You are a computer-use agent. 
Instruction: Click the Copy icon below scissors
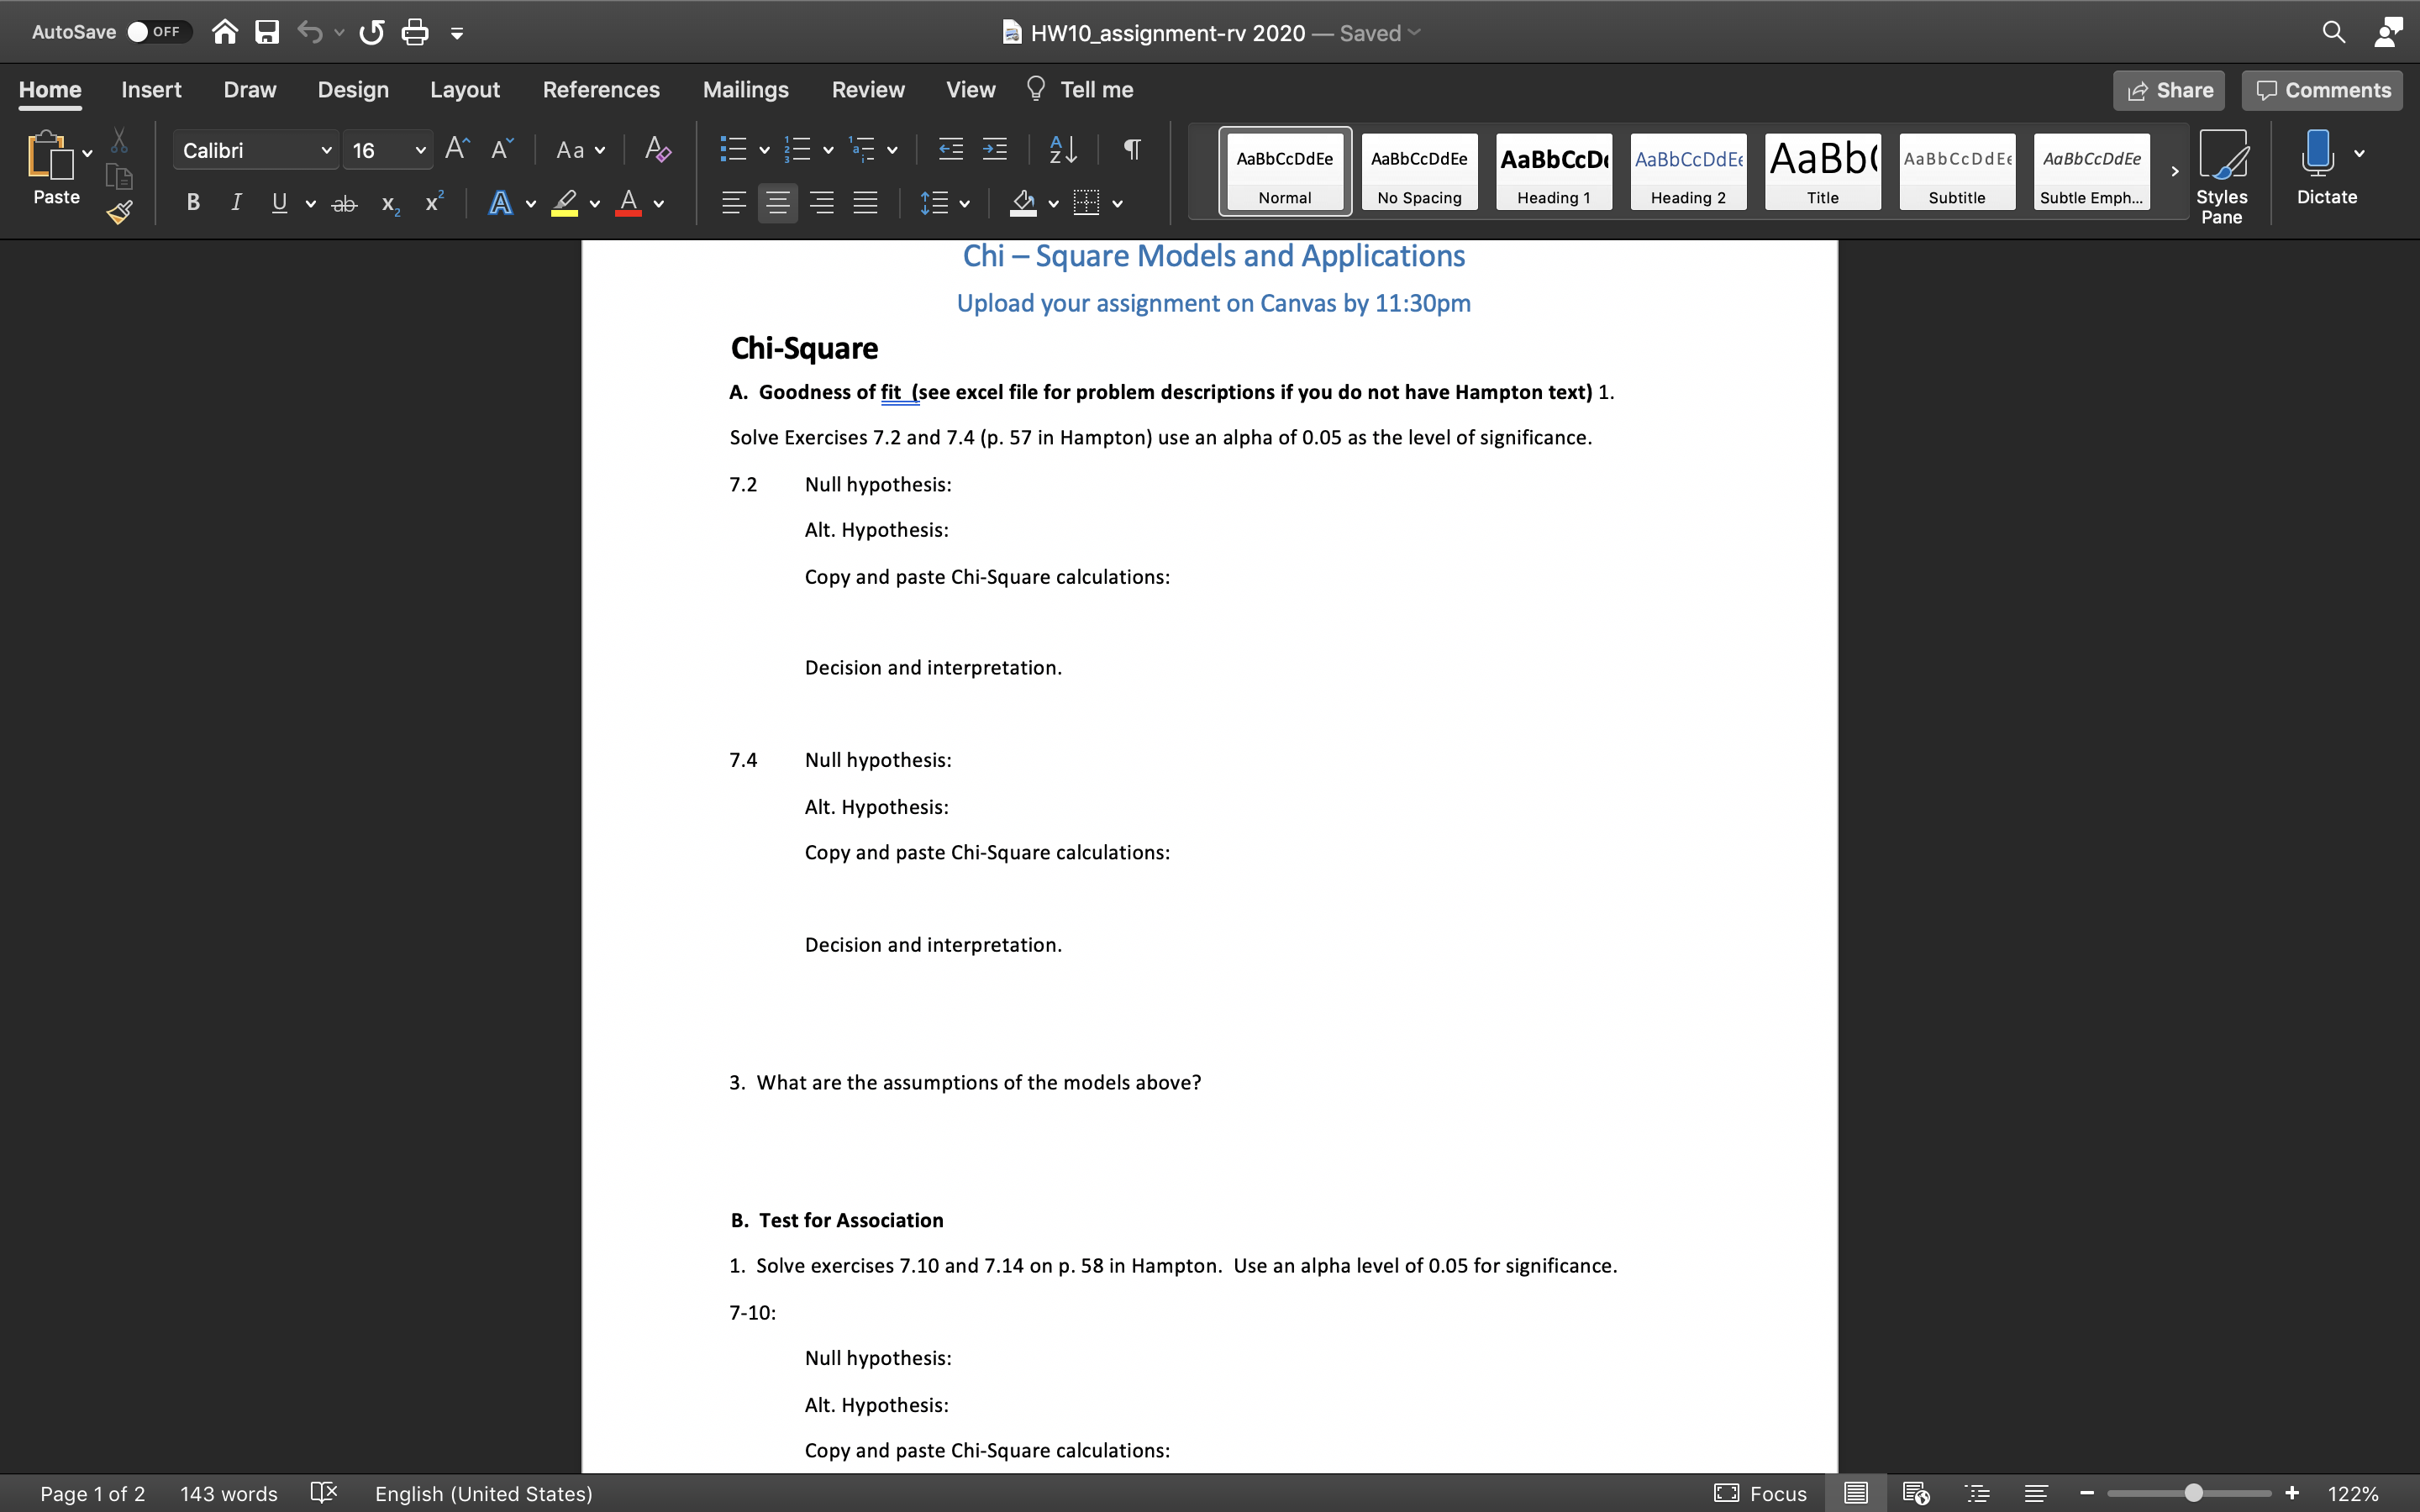pos(119,177)
